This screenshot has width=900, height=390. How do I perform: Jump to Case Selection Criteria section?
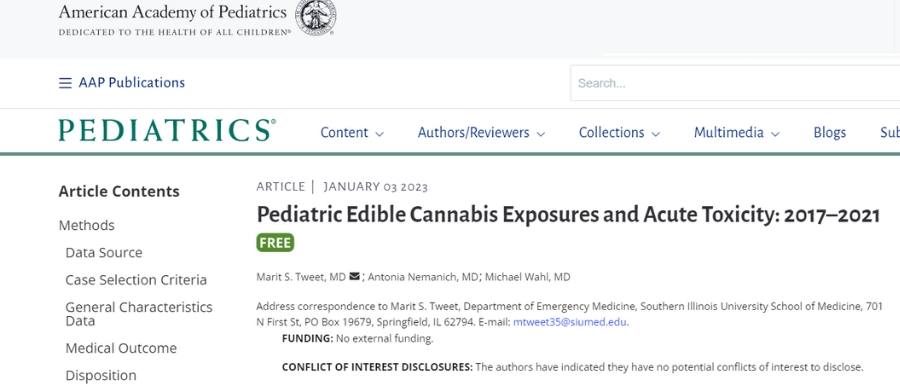[136, 280]
